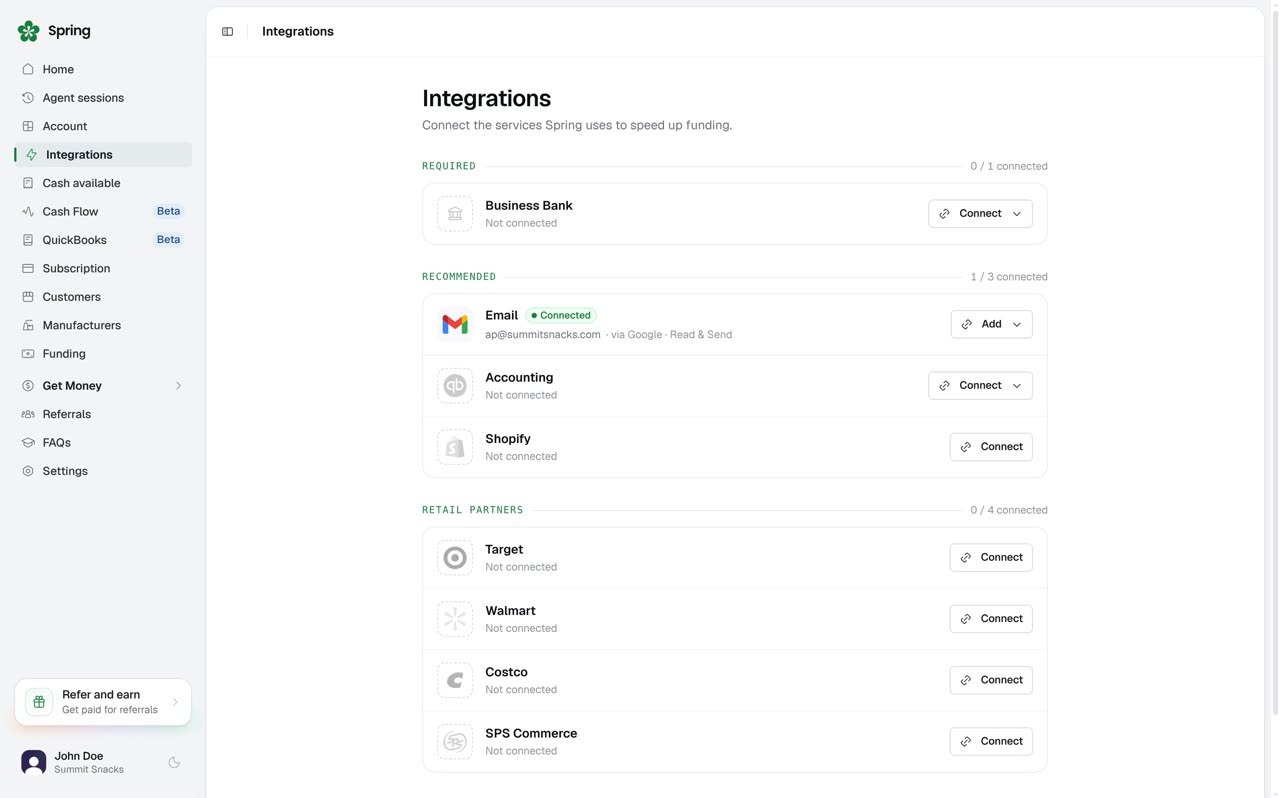This screenshot has height=798, width=1280.
Task: Click the Gmail logo in Email row
Action: click(x=455, y=325)
